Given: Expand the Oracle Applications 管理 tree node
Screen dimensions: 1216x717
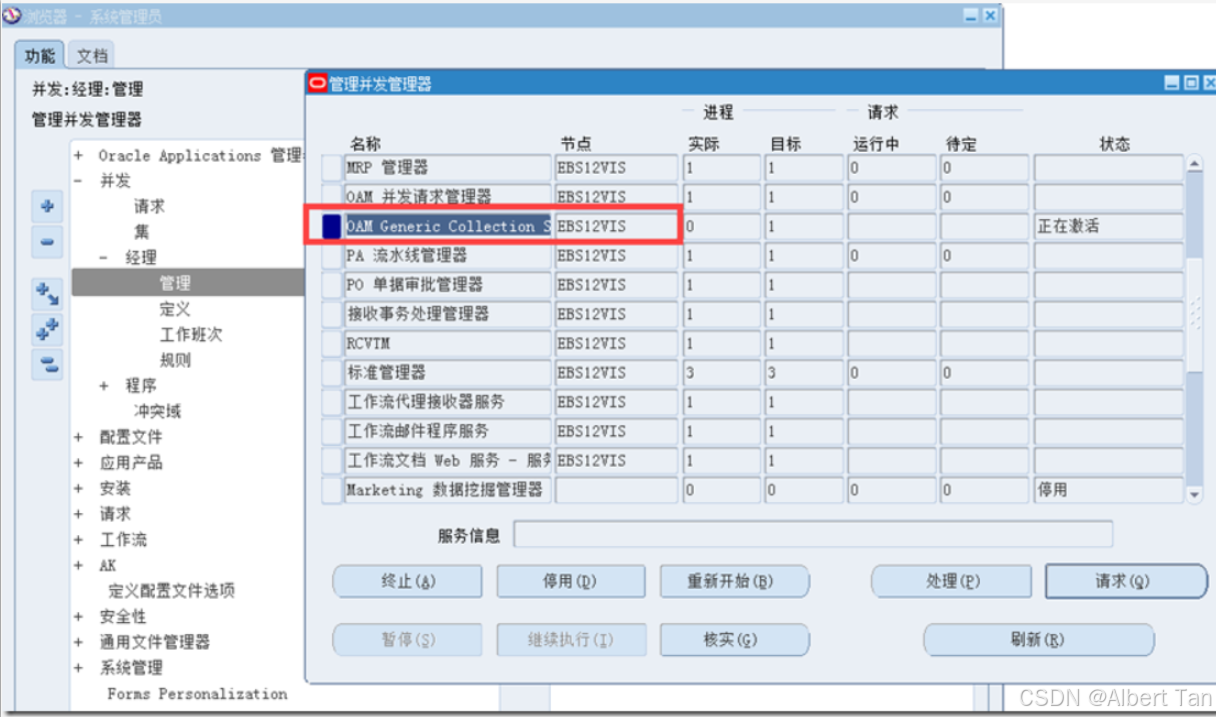Looking at the screenshot, I should point(78,156).
